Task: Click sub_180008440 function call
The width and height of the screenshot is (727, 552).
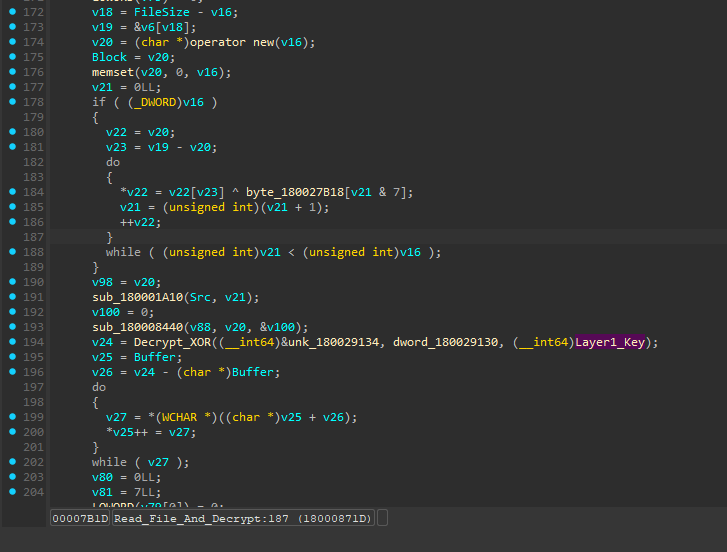Action: coord(138,327)
